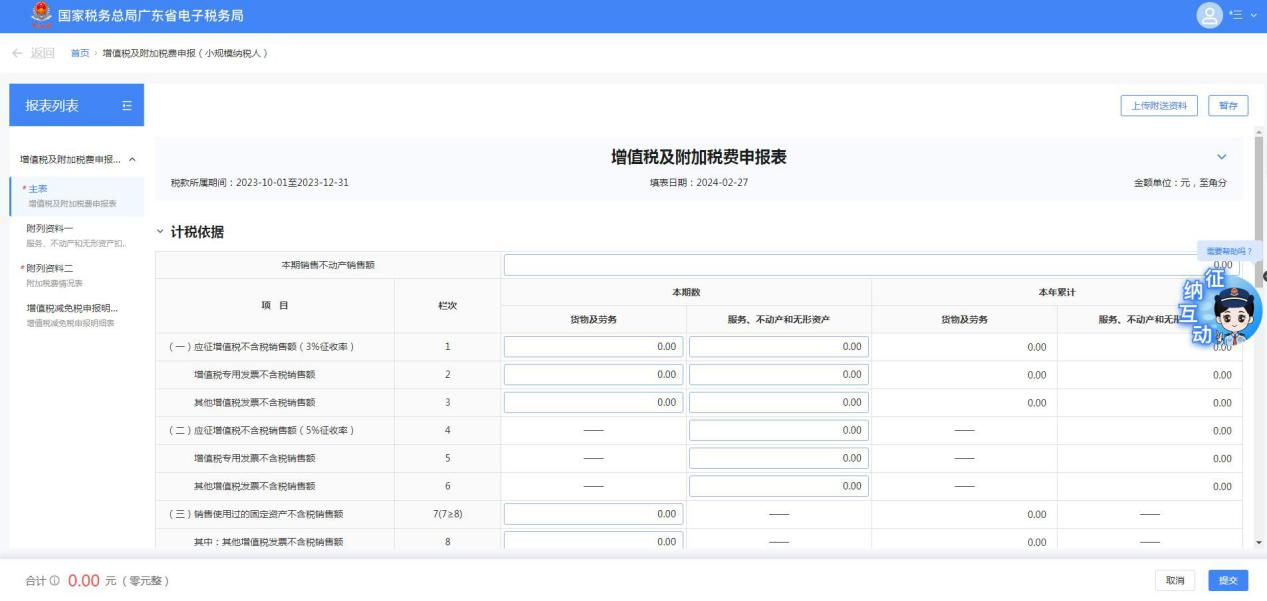
Task: Collapse the 计税依据 section
Action: point(161,232)
